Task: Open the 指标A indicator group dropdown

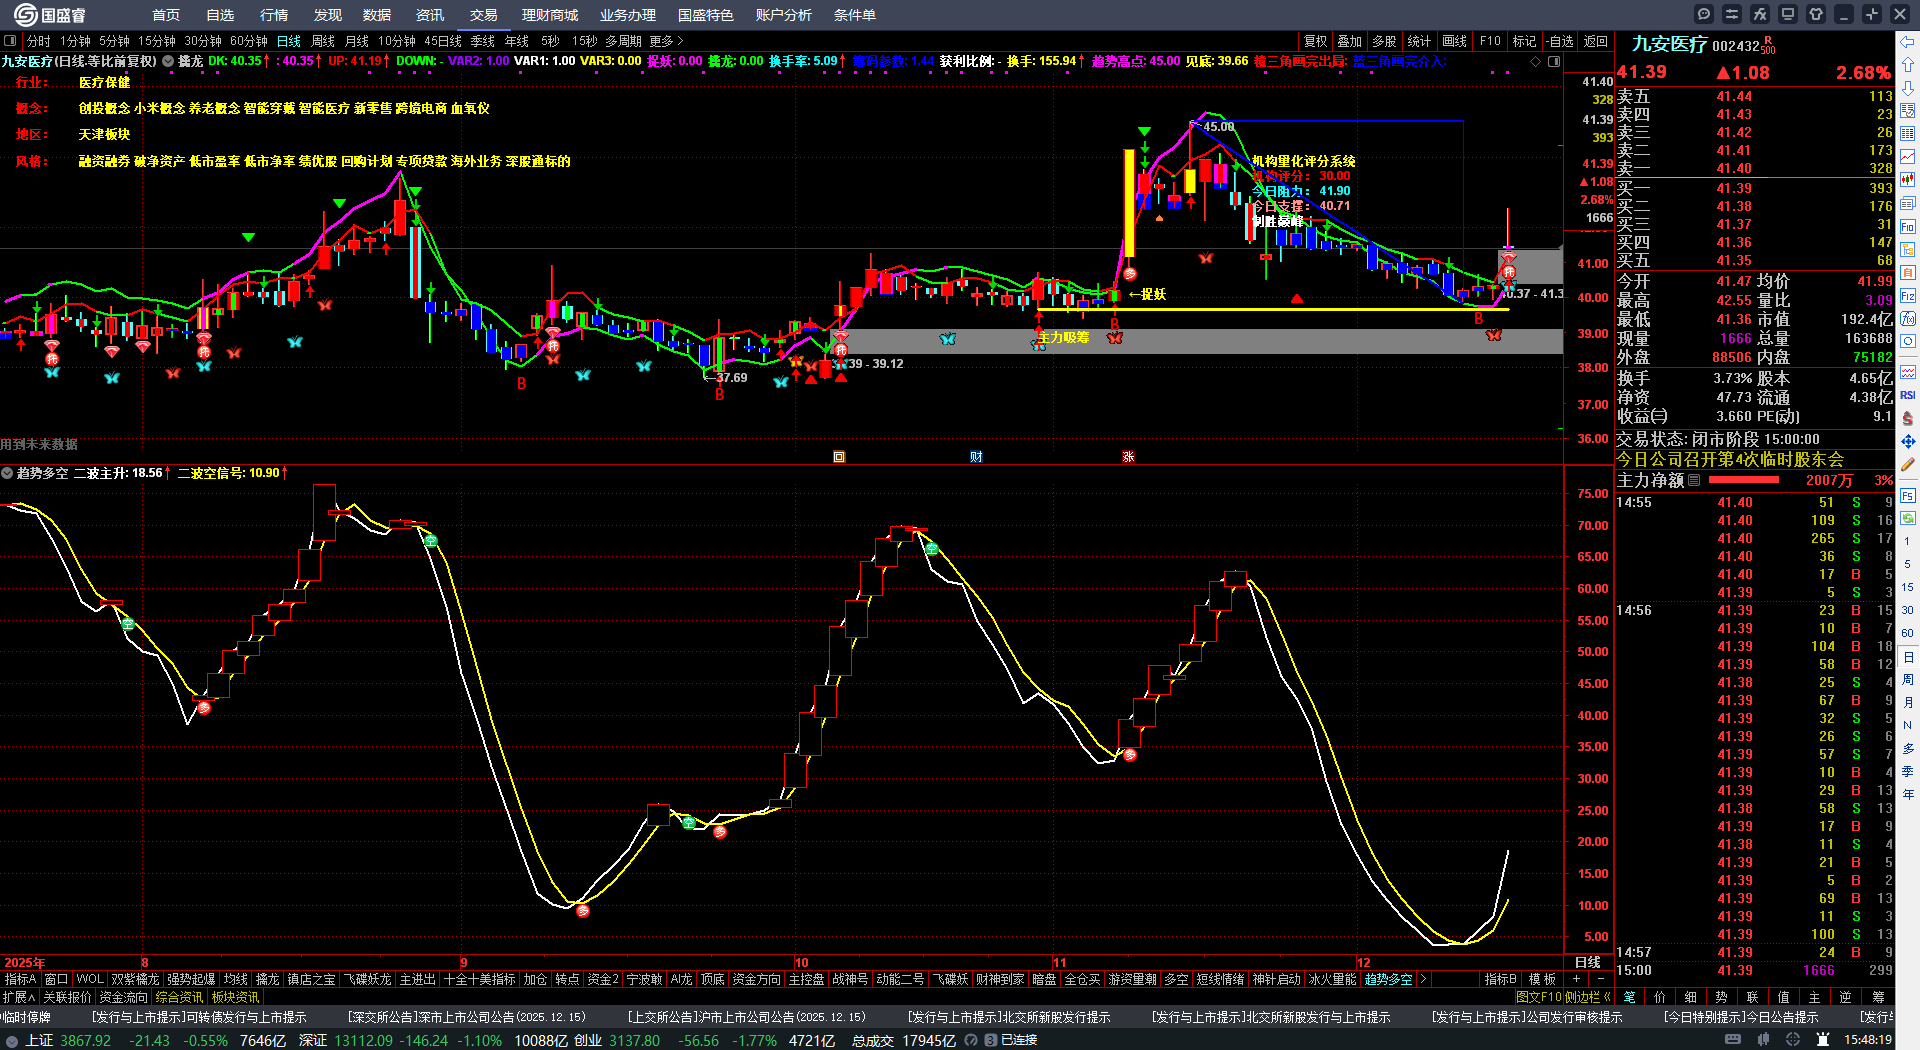Action: click(20, 979)
